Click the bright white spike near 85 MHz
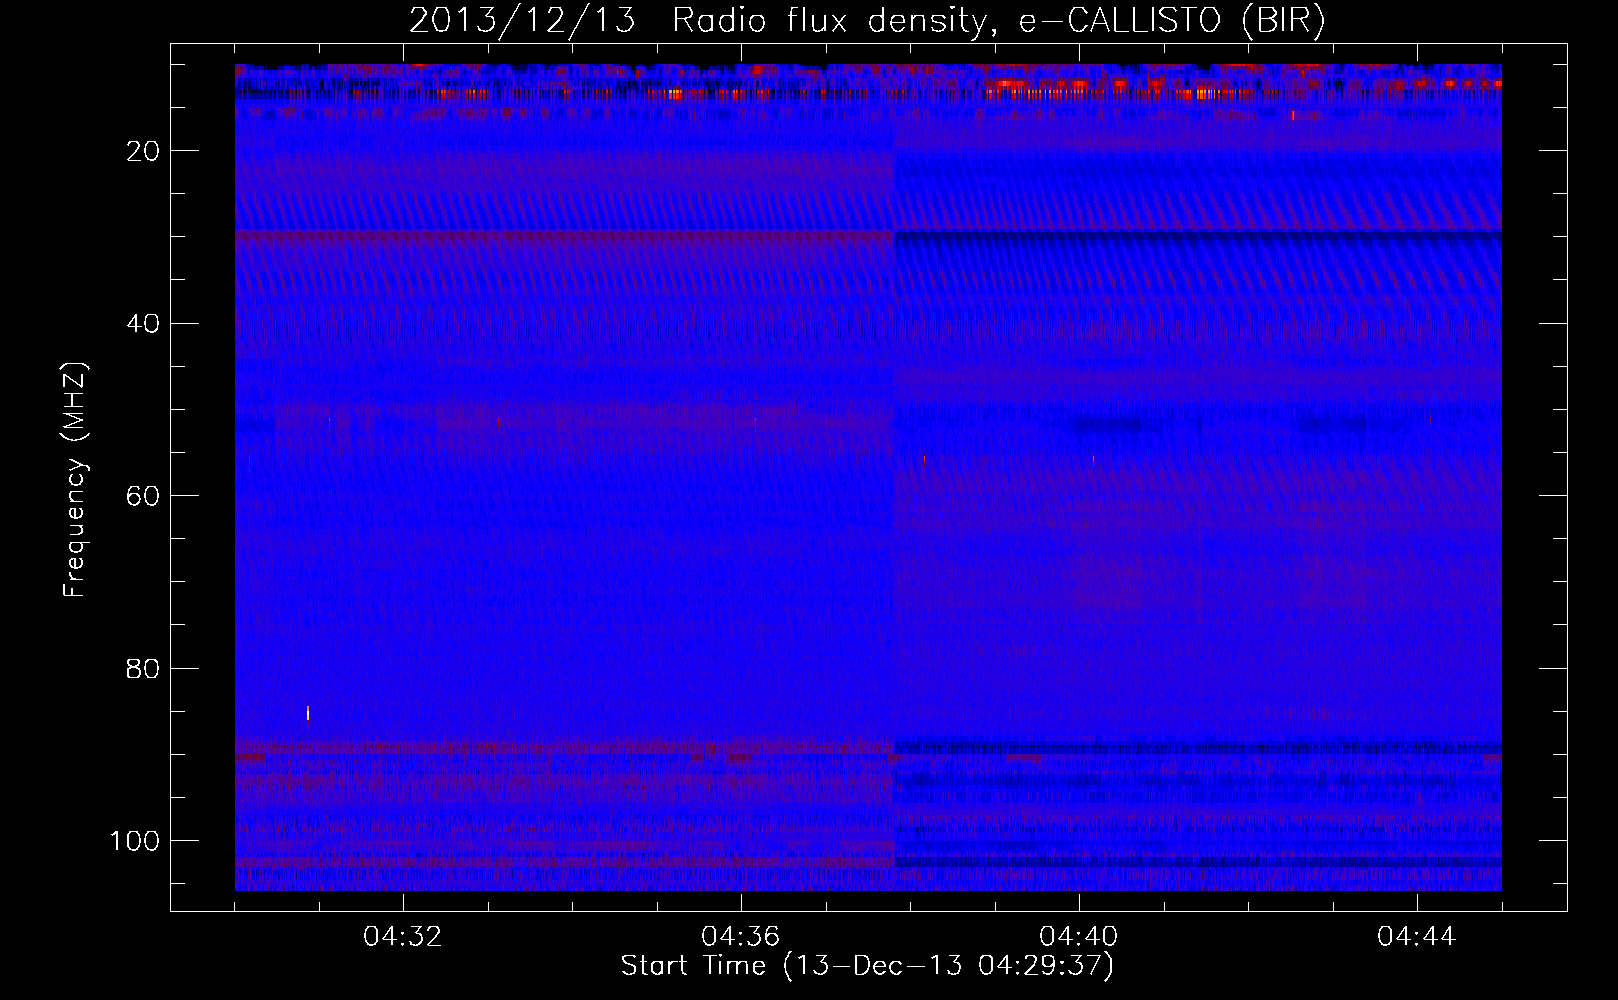The image size is (1618, 1000). click(x=308, y=713)
